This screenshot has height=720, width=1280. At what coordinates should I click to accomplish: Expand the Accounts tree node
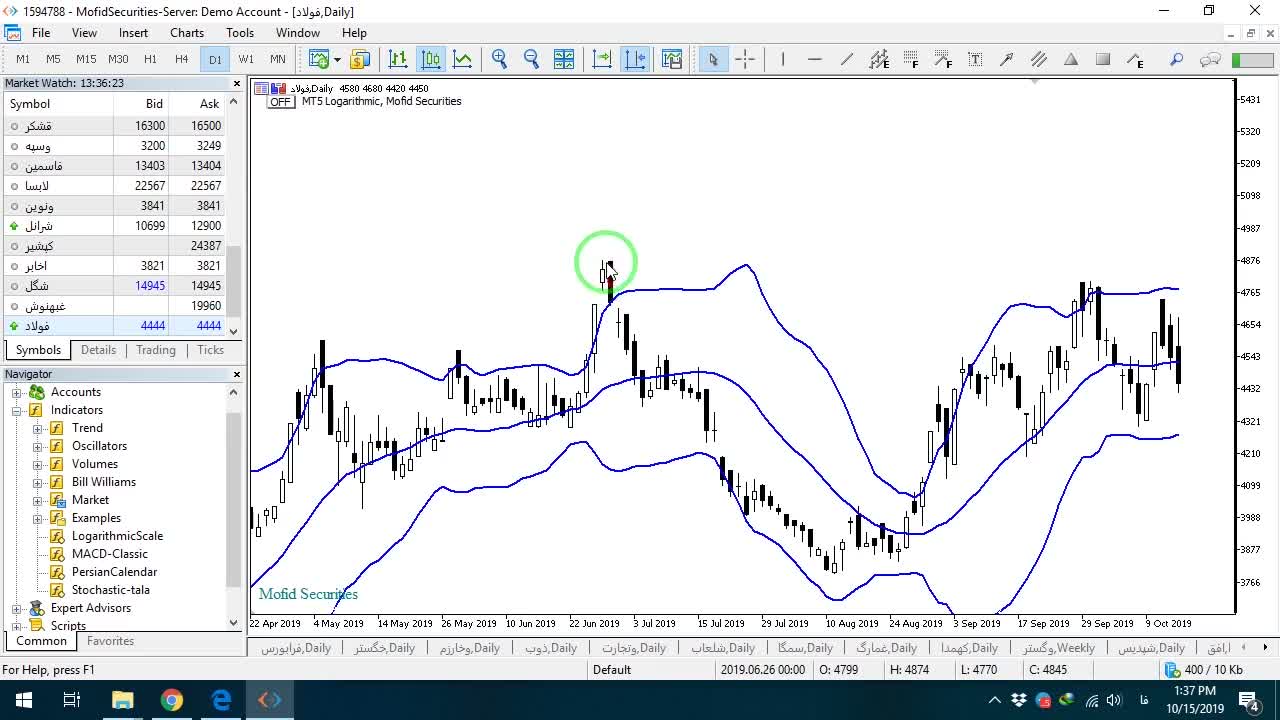pyautogui.click(x=17, y=392)
